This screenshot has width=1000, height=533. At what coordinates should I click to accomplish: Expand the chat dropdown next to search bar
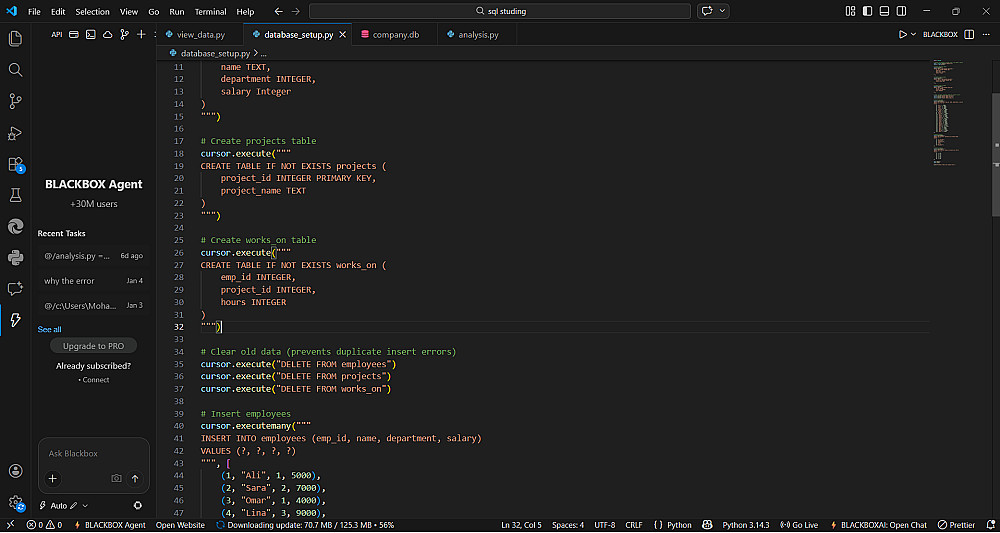[x=723, y=11]
